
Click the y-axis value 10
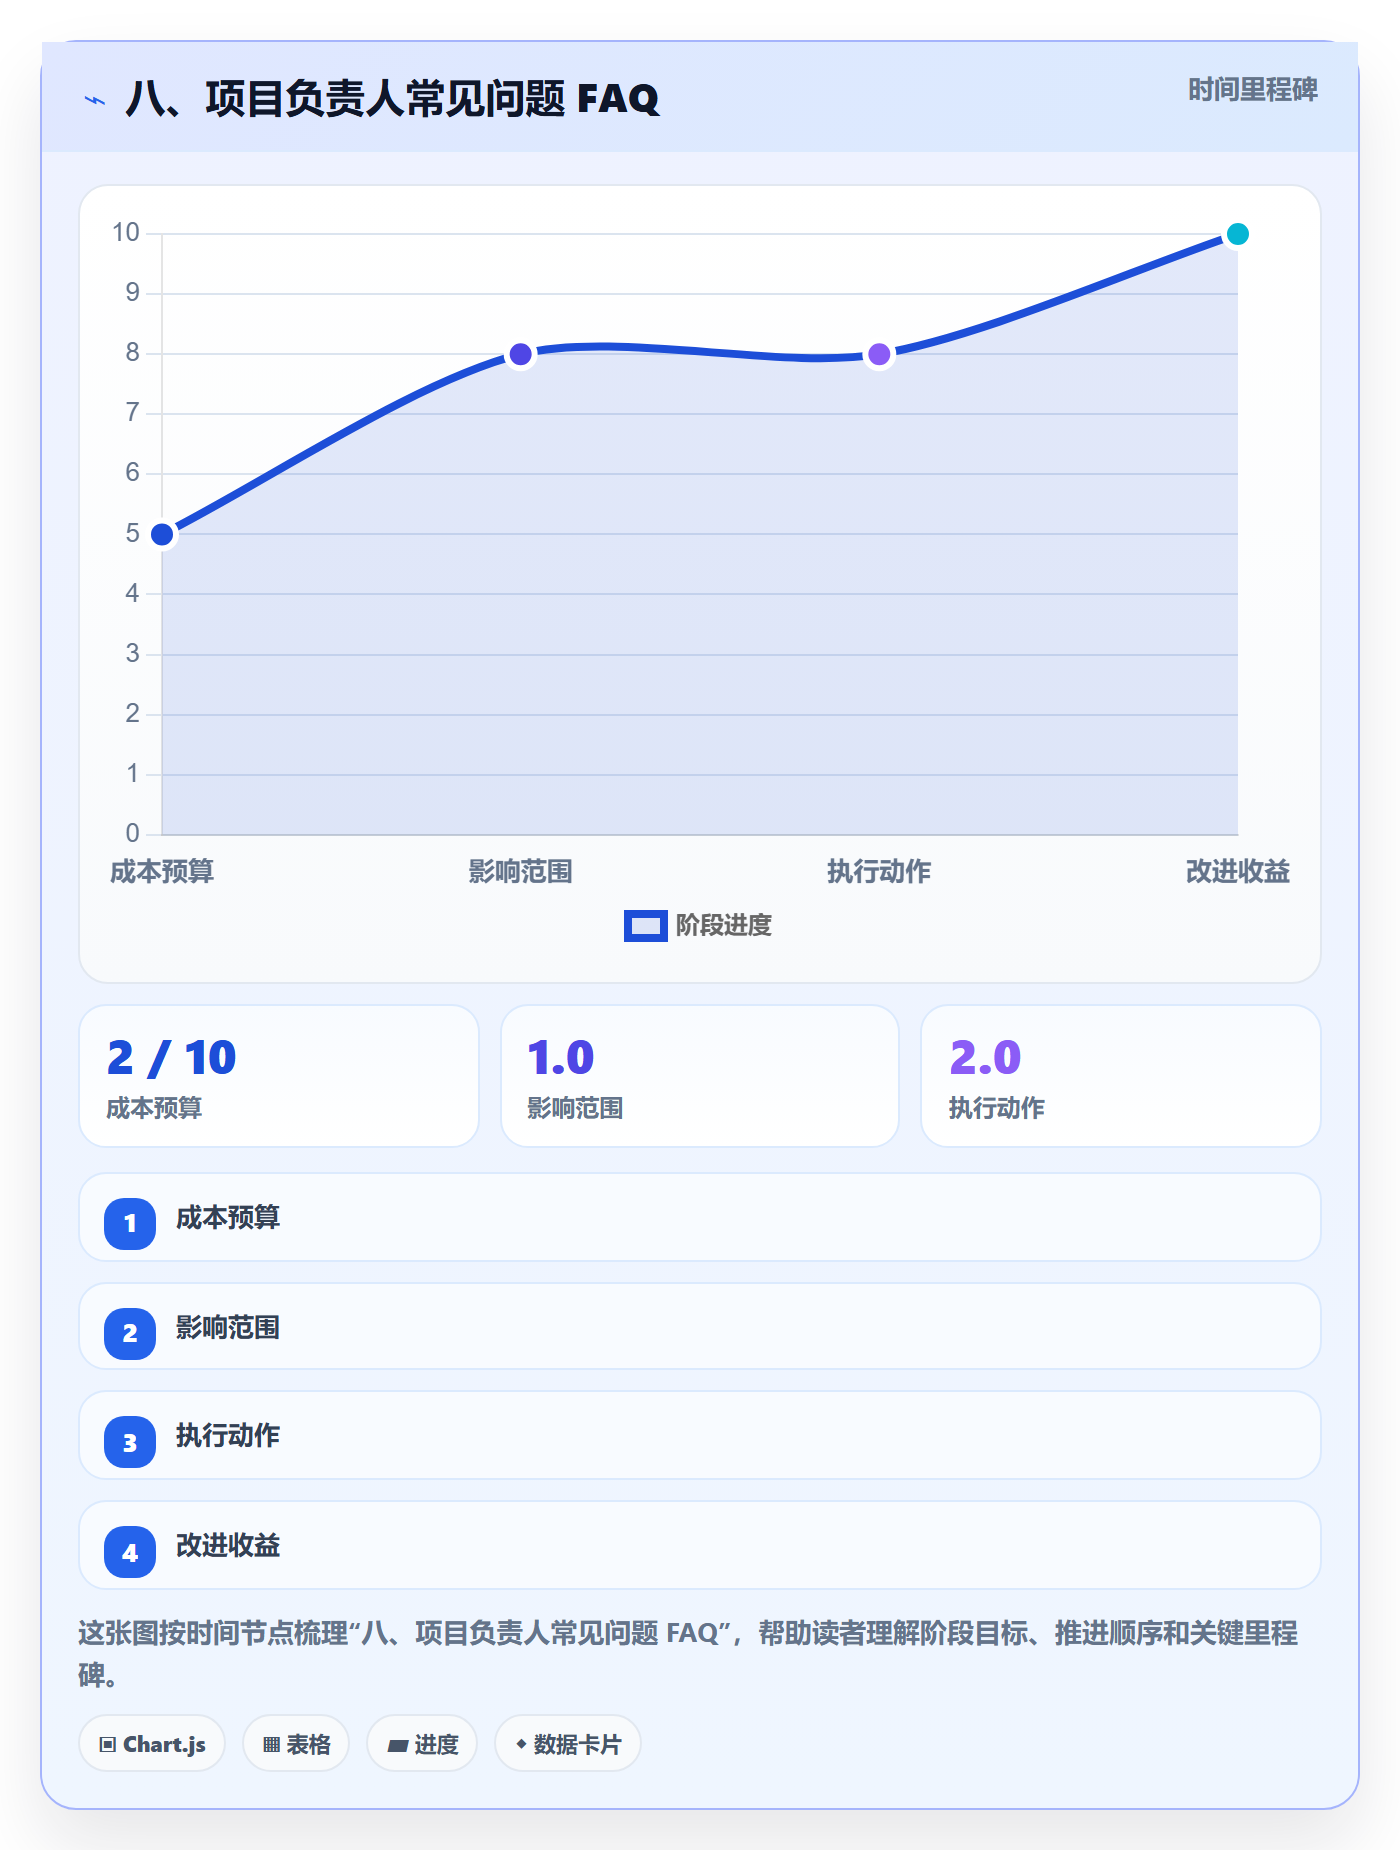[126, 233]
